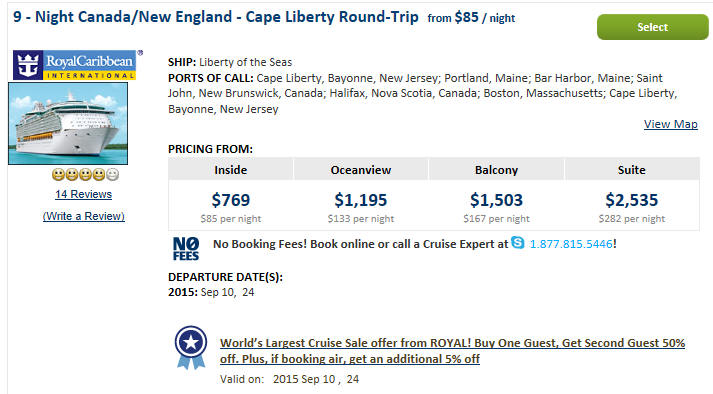713x394 pixels.
Task: Click the Liberty of the Seas ship photo
Action: (68, 123)
